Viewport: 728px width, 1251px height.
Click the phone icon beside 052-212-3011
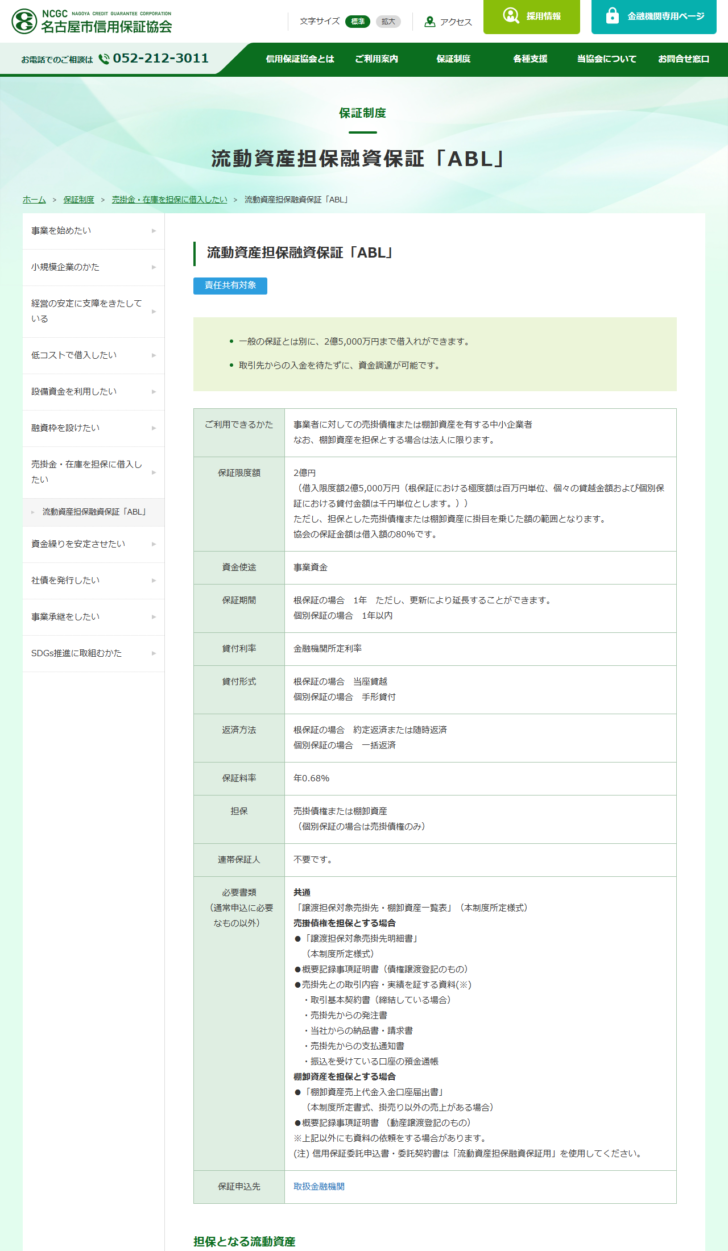(x=104, y=59)
